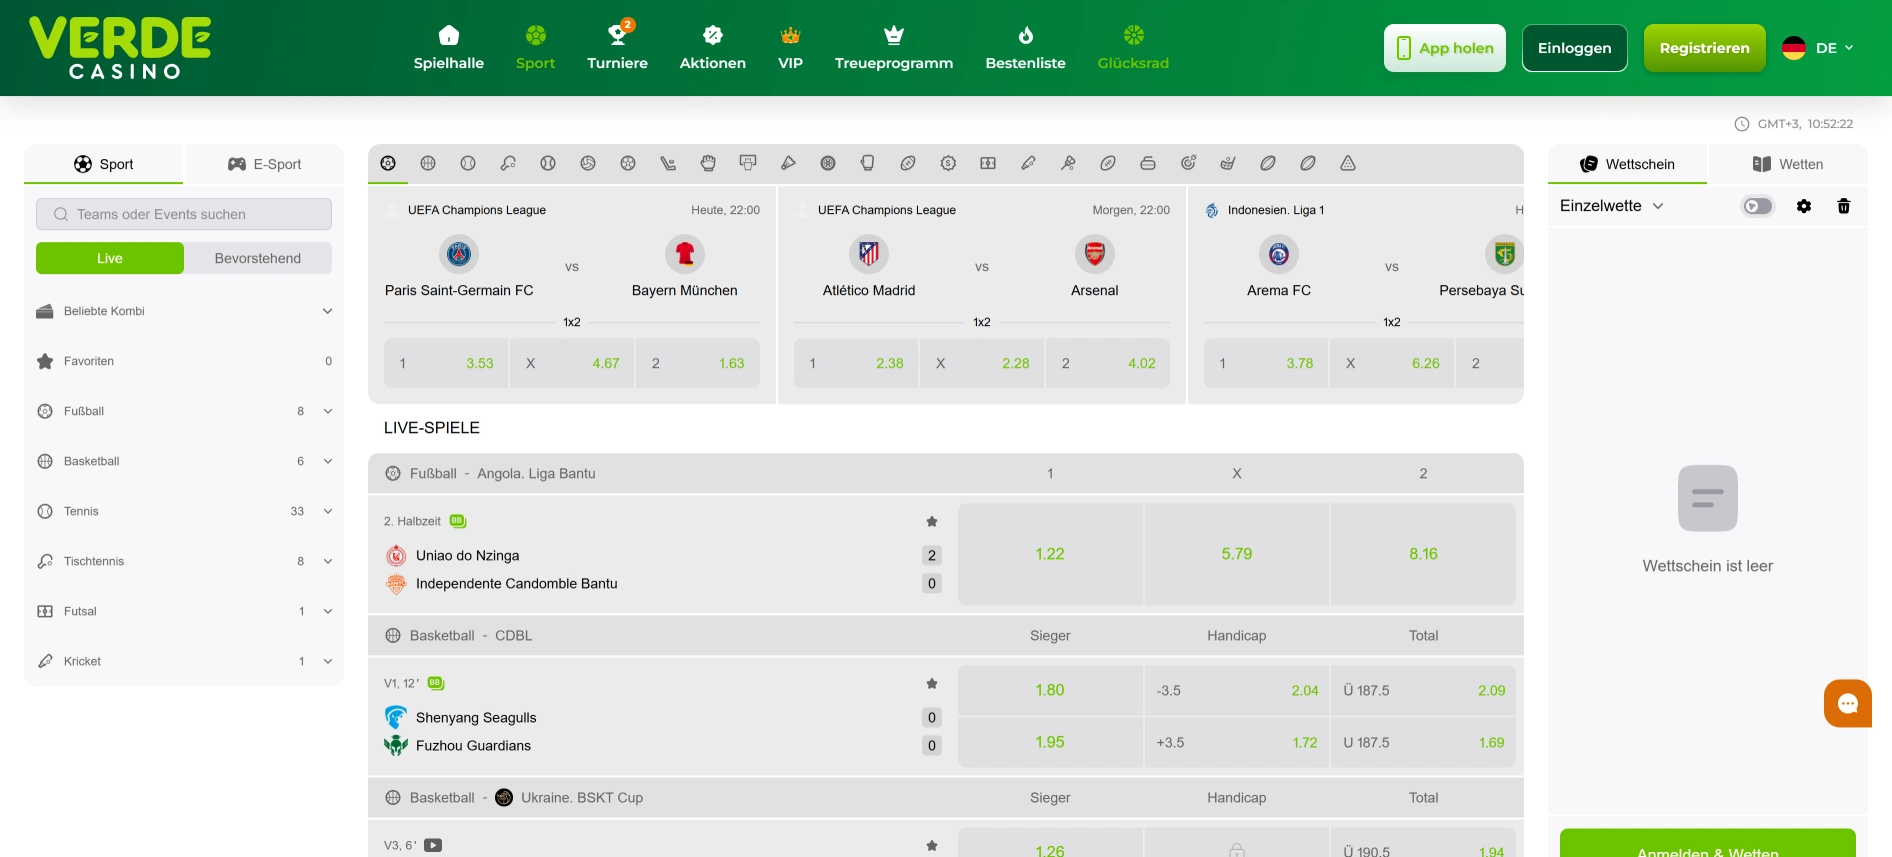Toggle the bet slip switch
Image resolution: width=1892 pixels, height=857 pixels.
click(x=1757, y=206)
